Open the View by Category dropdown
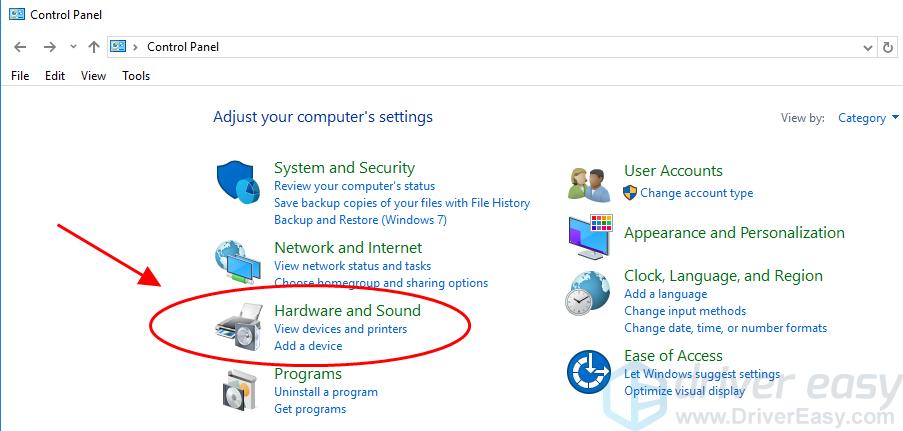This screenshot has width=903, height=431. [861, 118]
